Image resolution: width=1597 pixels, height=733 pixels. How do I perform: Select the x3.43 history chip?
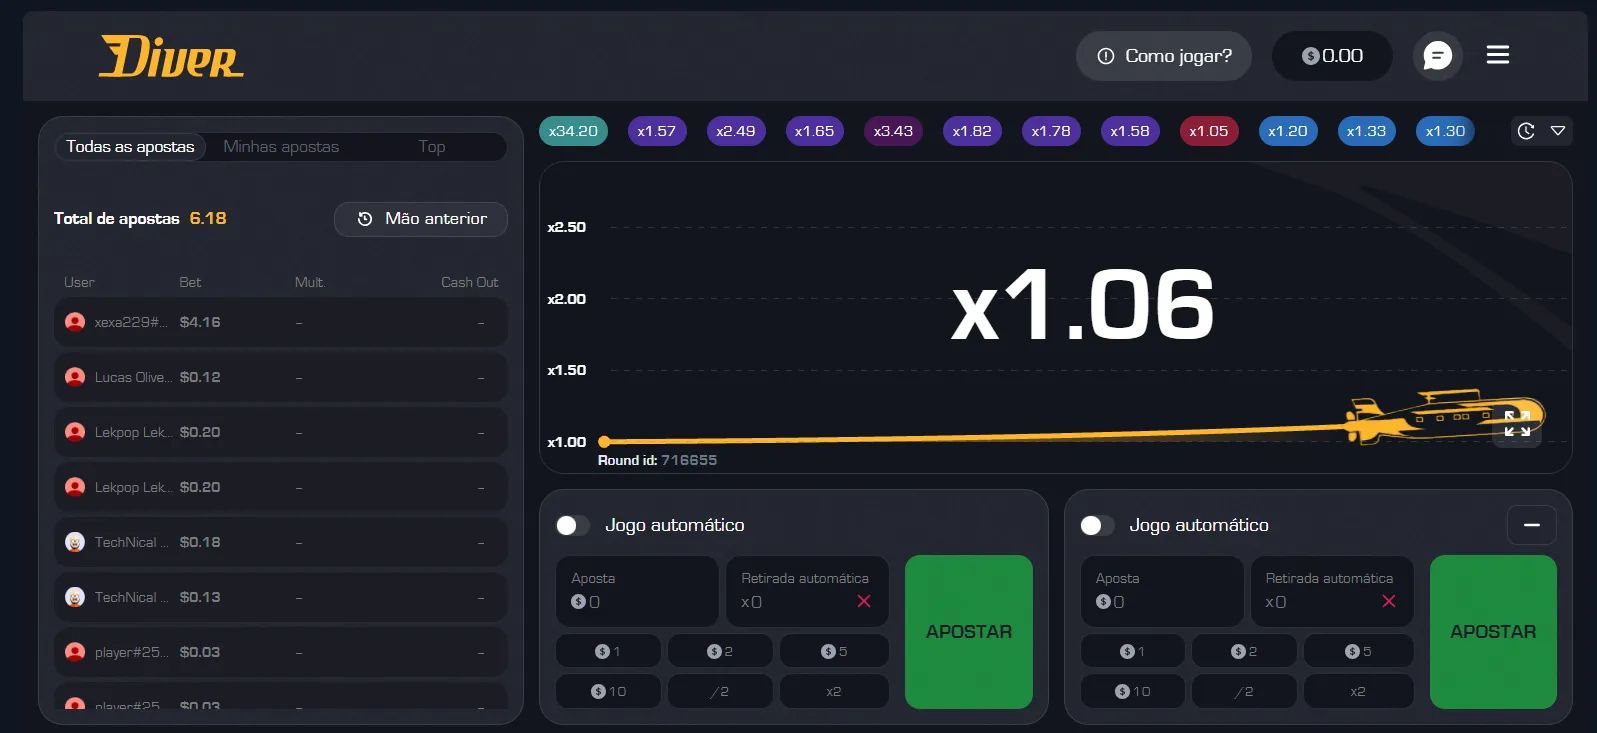pyautogui.click(x=893, y=131)
